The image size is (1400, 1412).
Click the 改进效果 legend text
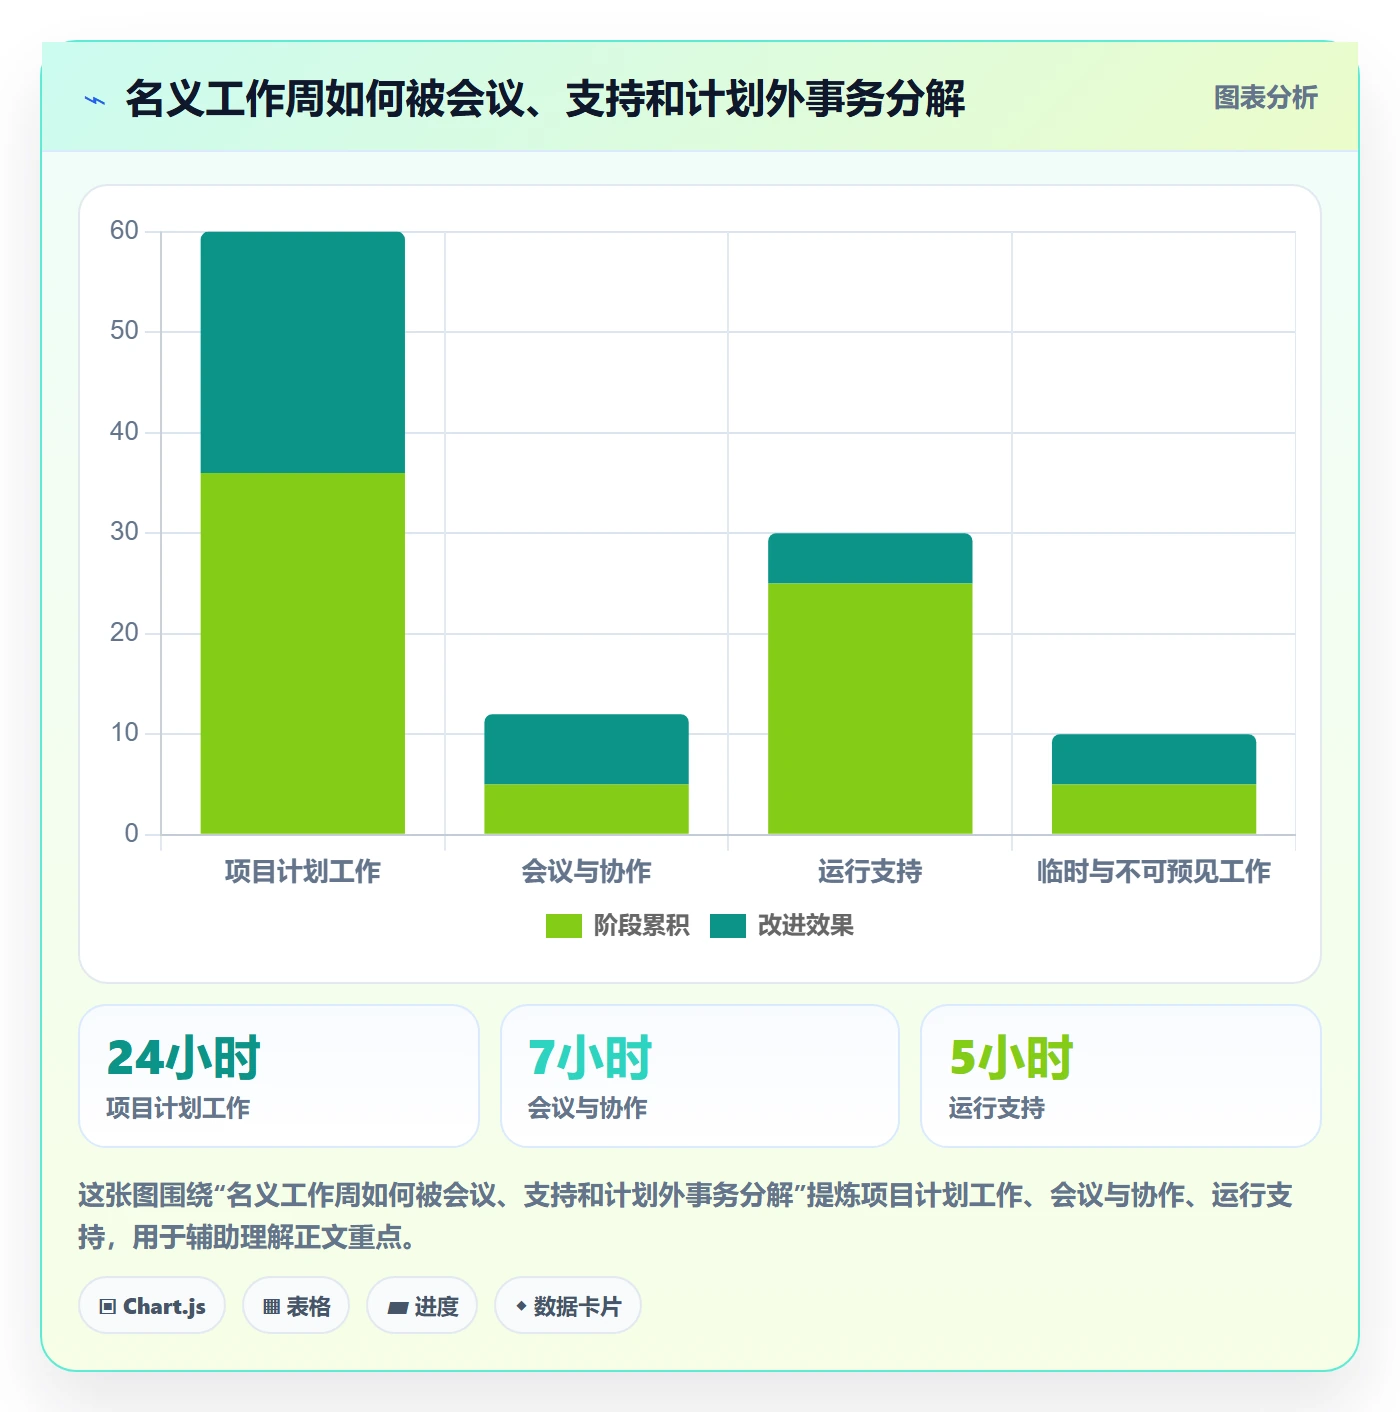(x=805, y=926)
